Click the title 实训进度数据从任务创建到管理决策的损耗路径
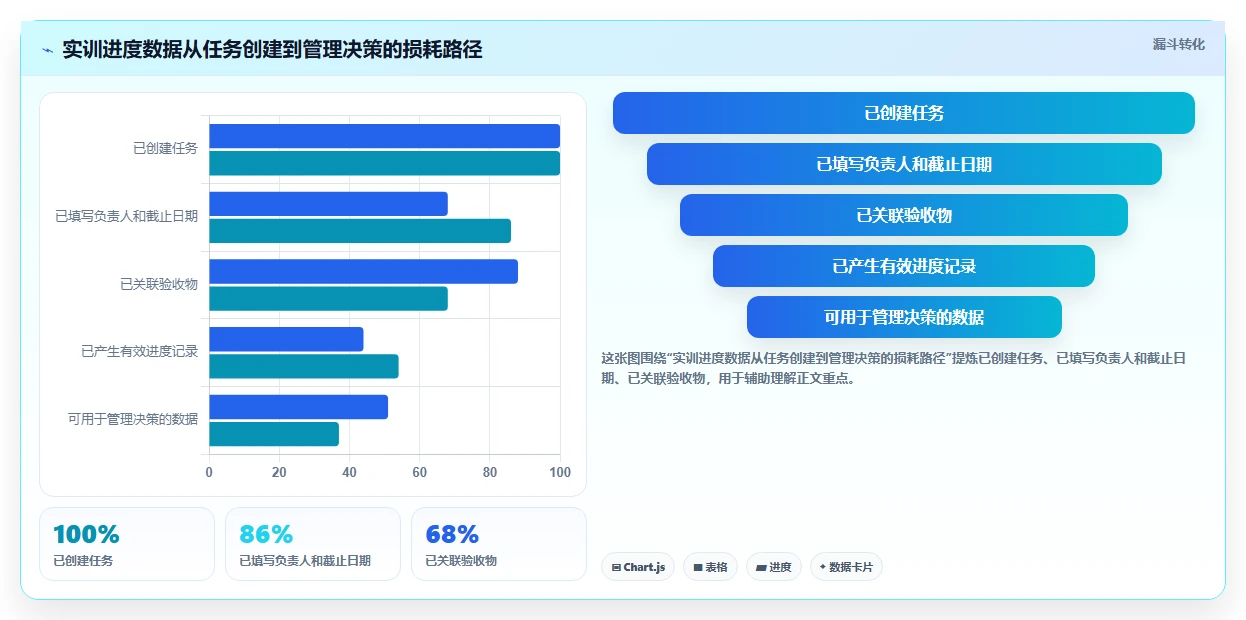 (x=272, y=50)
